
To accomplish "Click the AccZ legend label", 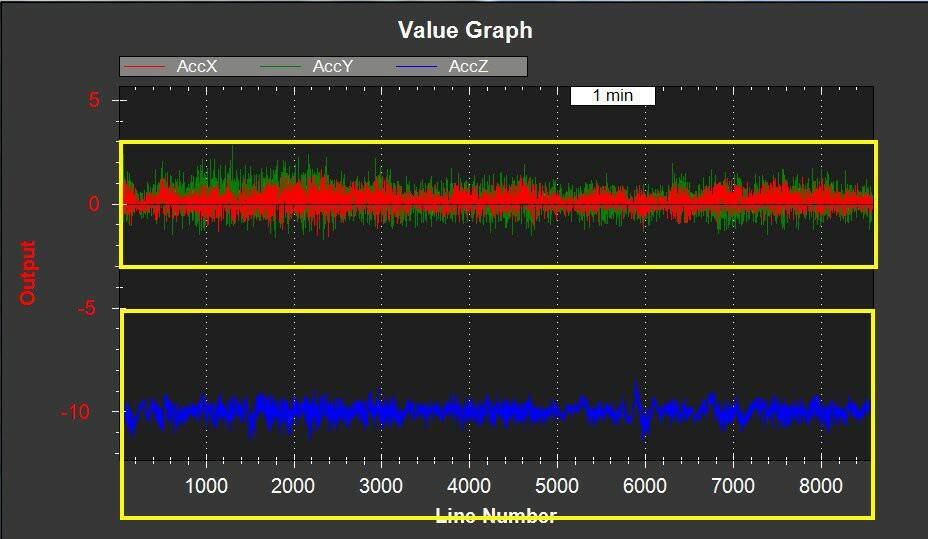I will coord(469,67).
